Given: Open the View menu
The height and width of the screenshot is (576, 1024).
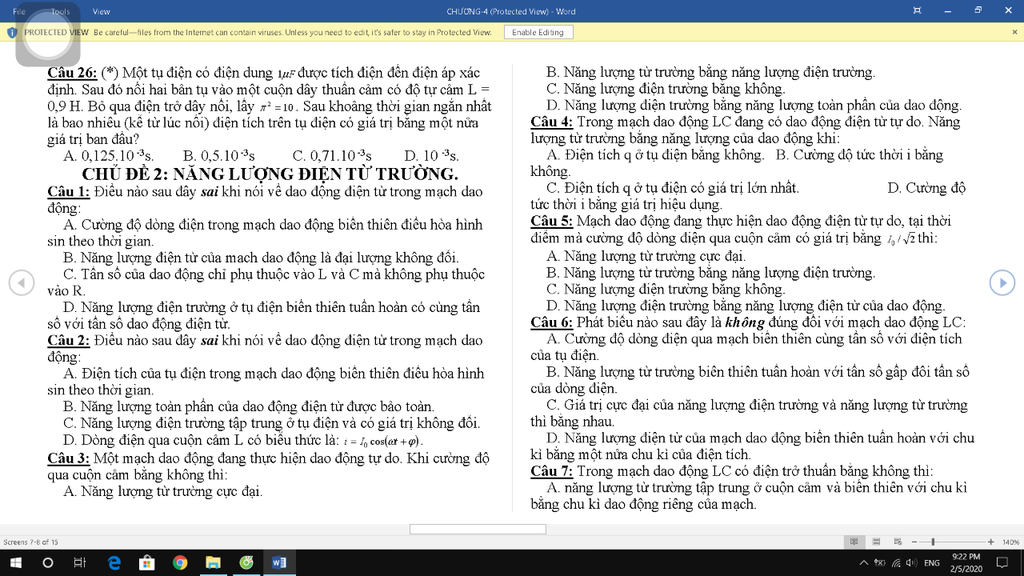Looking at the screenshot, I should click(x=101, y=11).
